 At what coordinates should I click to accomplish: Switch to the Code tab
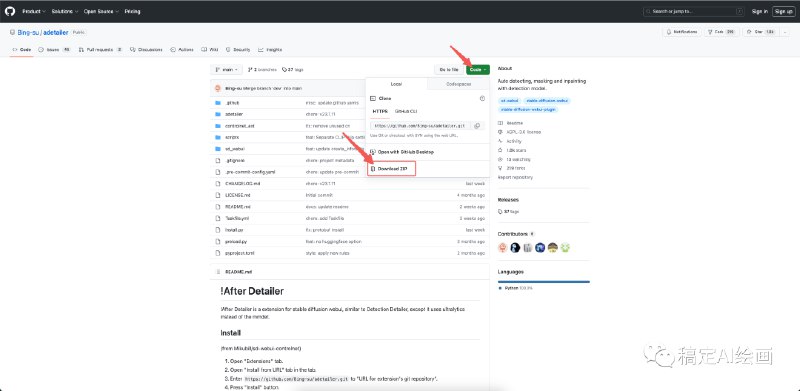[x=22, y=50]
